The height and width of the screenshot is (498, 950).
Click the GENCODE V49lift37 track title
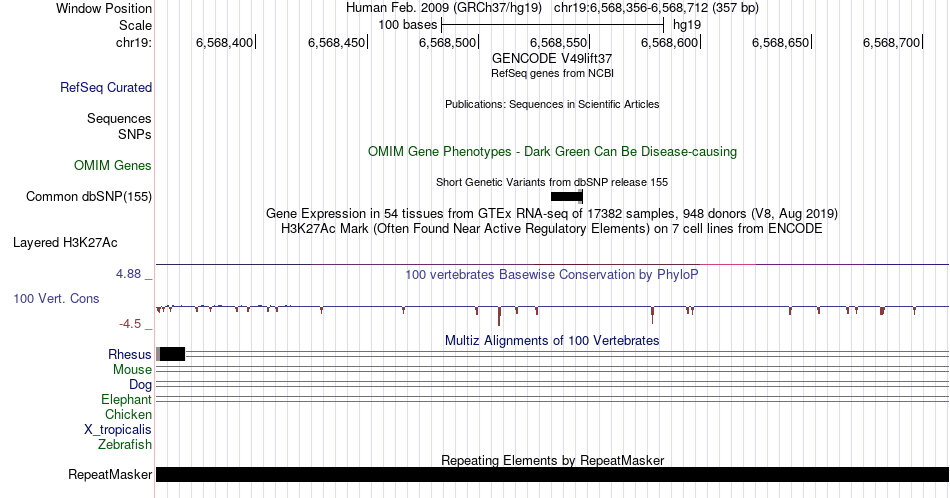552,58
